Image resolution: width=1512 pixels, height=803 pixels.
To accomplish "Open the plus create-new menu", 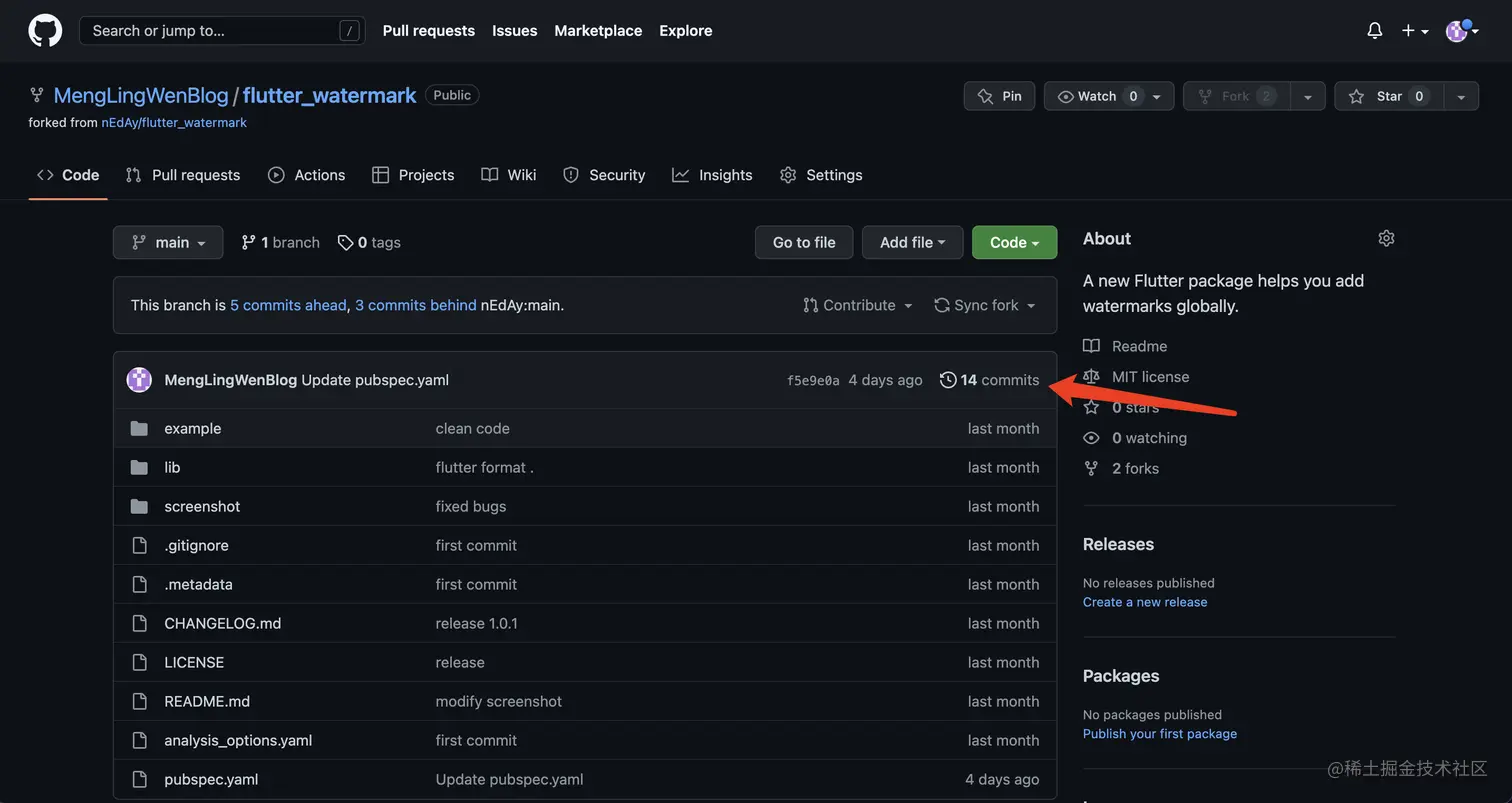I will (1414, 31).
